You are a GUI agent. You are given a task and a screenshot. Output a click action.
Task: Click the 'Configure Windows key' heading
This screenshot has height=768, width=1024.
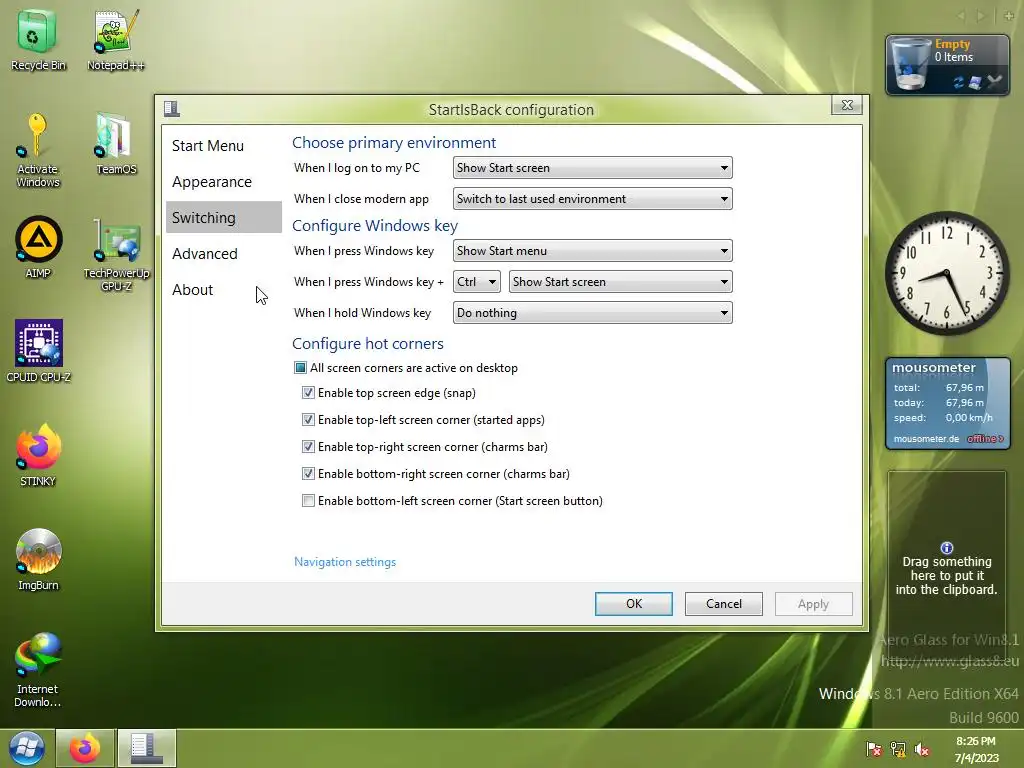click(x=375, y=225)
